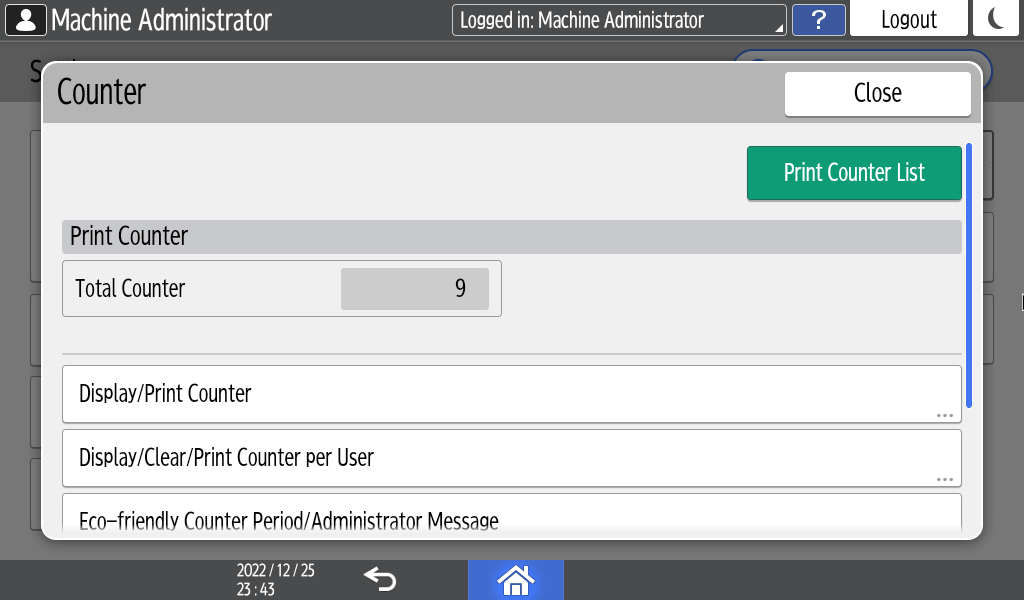Click the Total Counter value field

414,289
